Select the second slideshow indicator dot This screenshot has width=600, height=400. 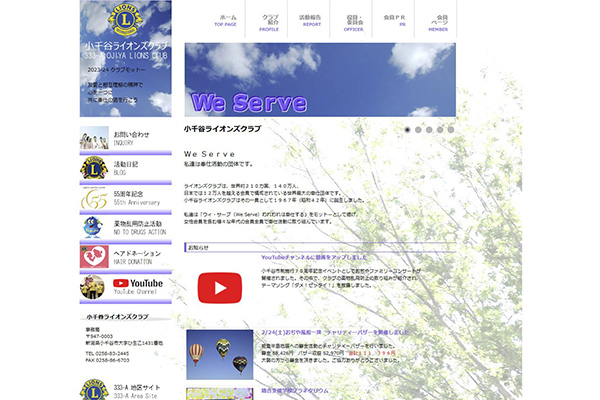click(x=418, y=130)
